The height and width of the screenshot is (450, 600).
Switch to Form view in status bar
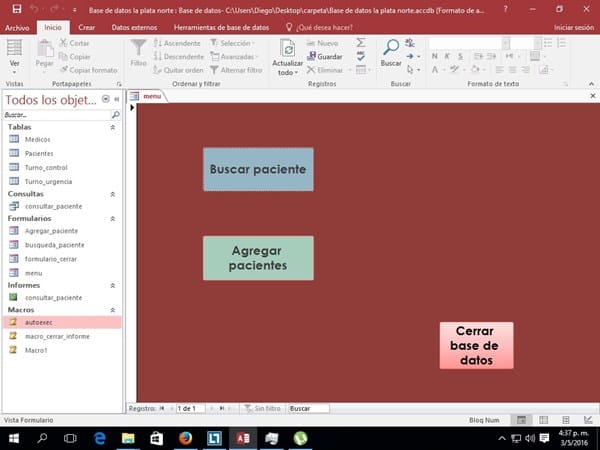(521, 420)
